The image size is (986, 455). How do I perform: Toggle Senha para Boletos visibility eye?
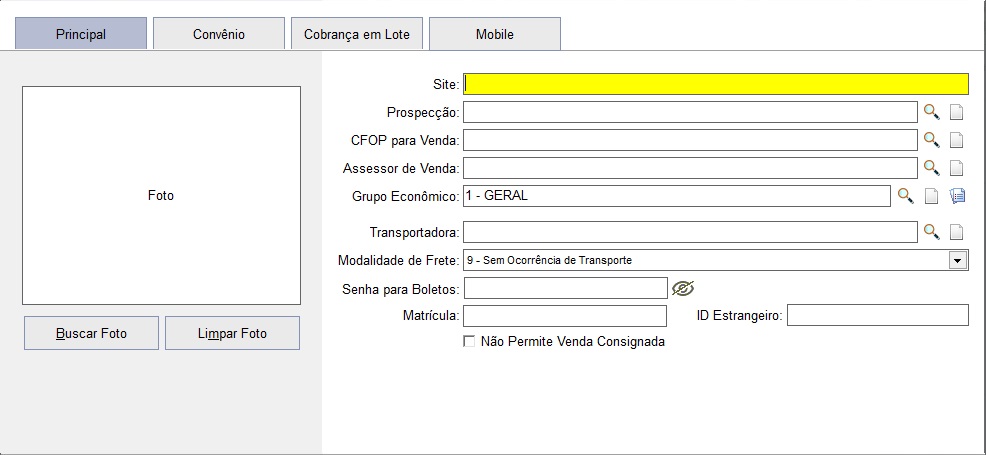point(683,288)
